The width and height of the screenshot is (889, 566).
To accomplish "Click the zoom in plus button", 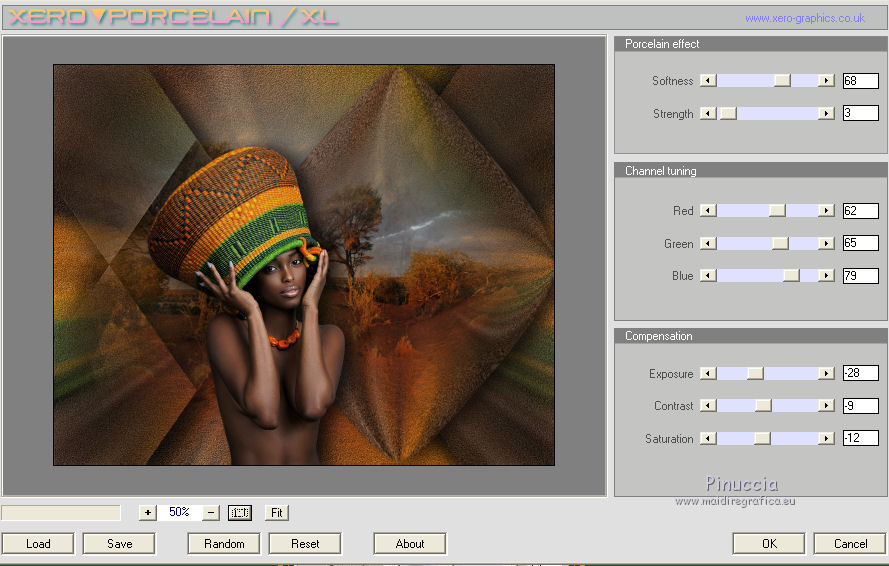I will click(148, 513).
